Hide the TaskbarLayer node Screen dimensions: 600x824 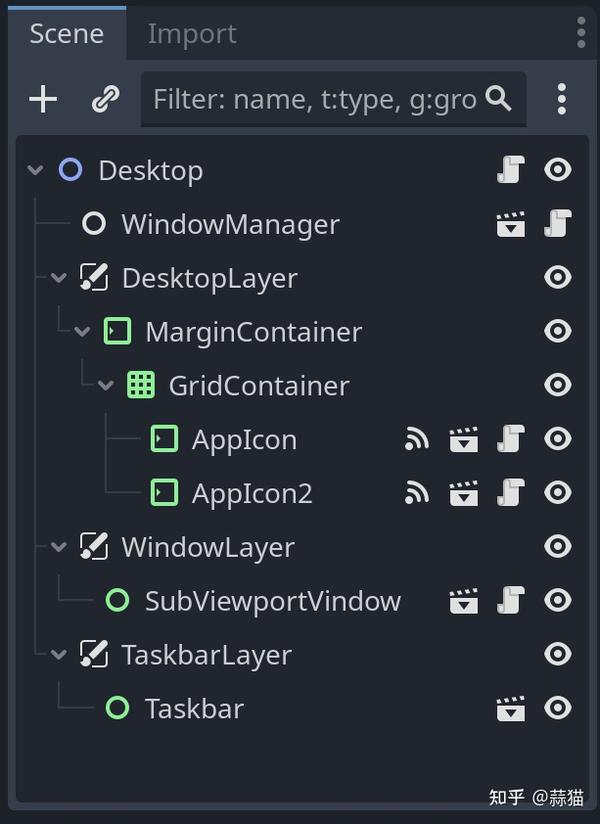coord(557,655)
